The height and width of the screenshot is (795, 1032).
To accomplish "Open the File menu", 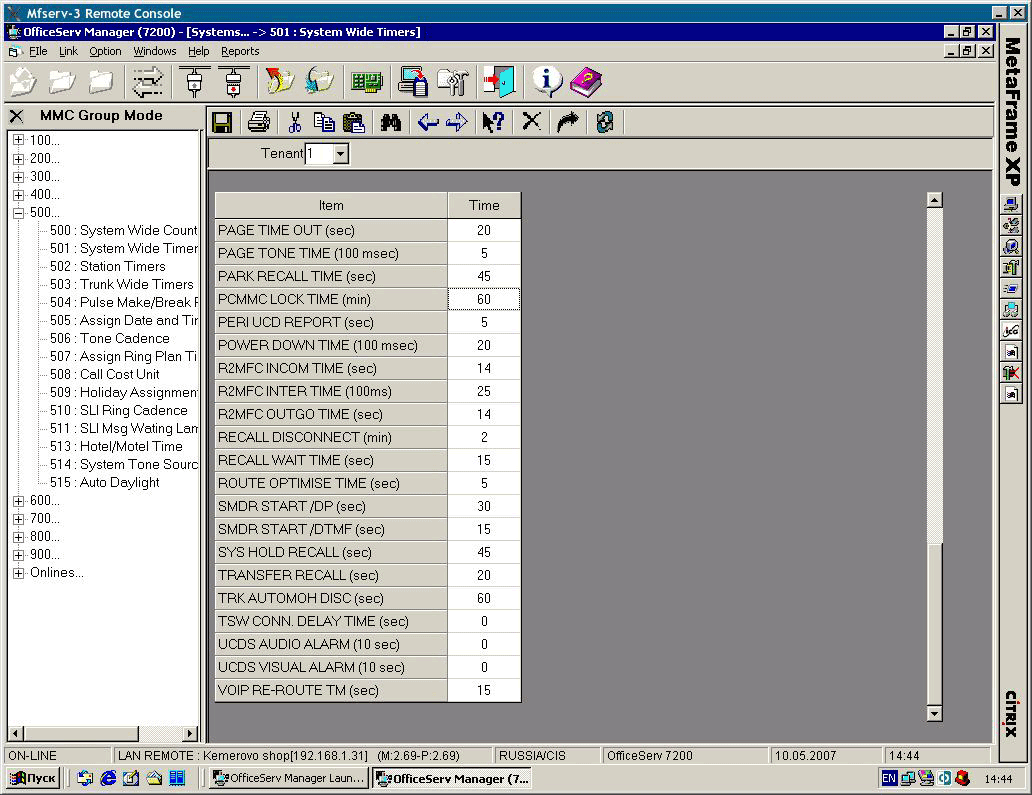I will (38, 51).
